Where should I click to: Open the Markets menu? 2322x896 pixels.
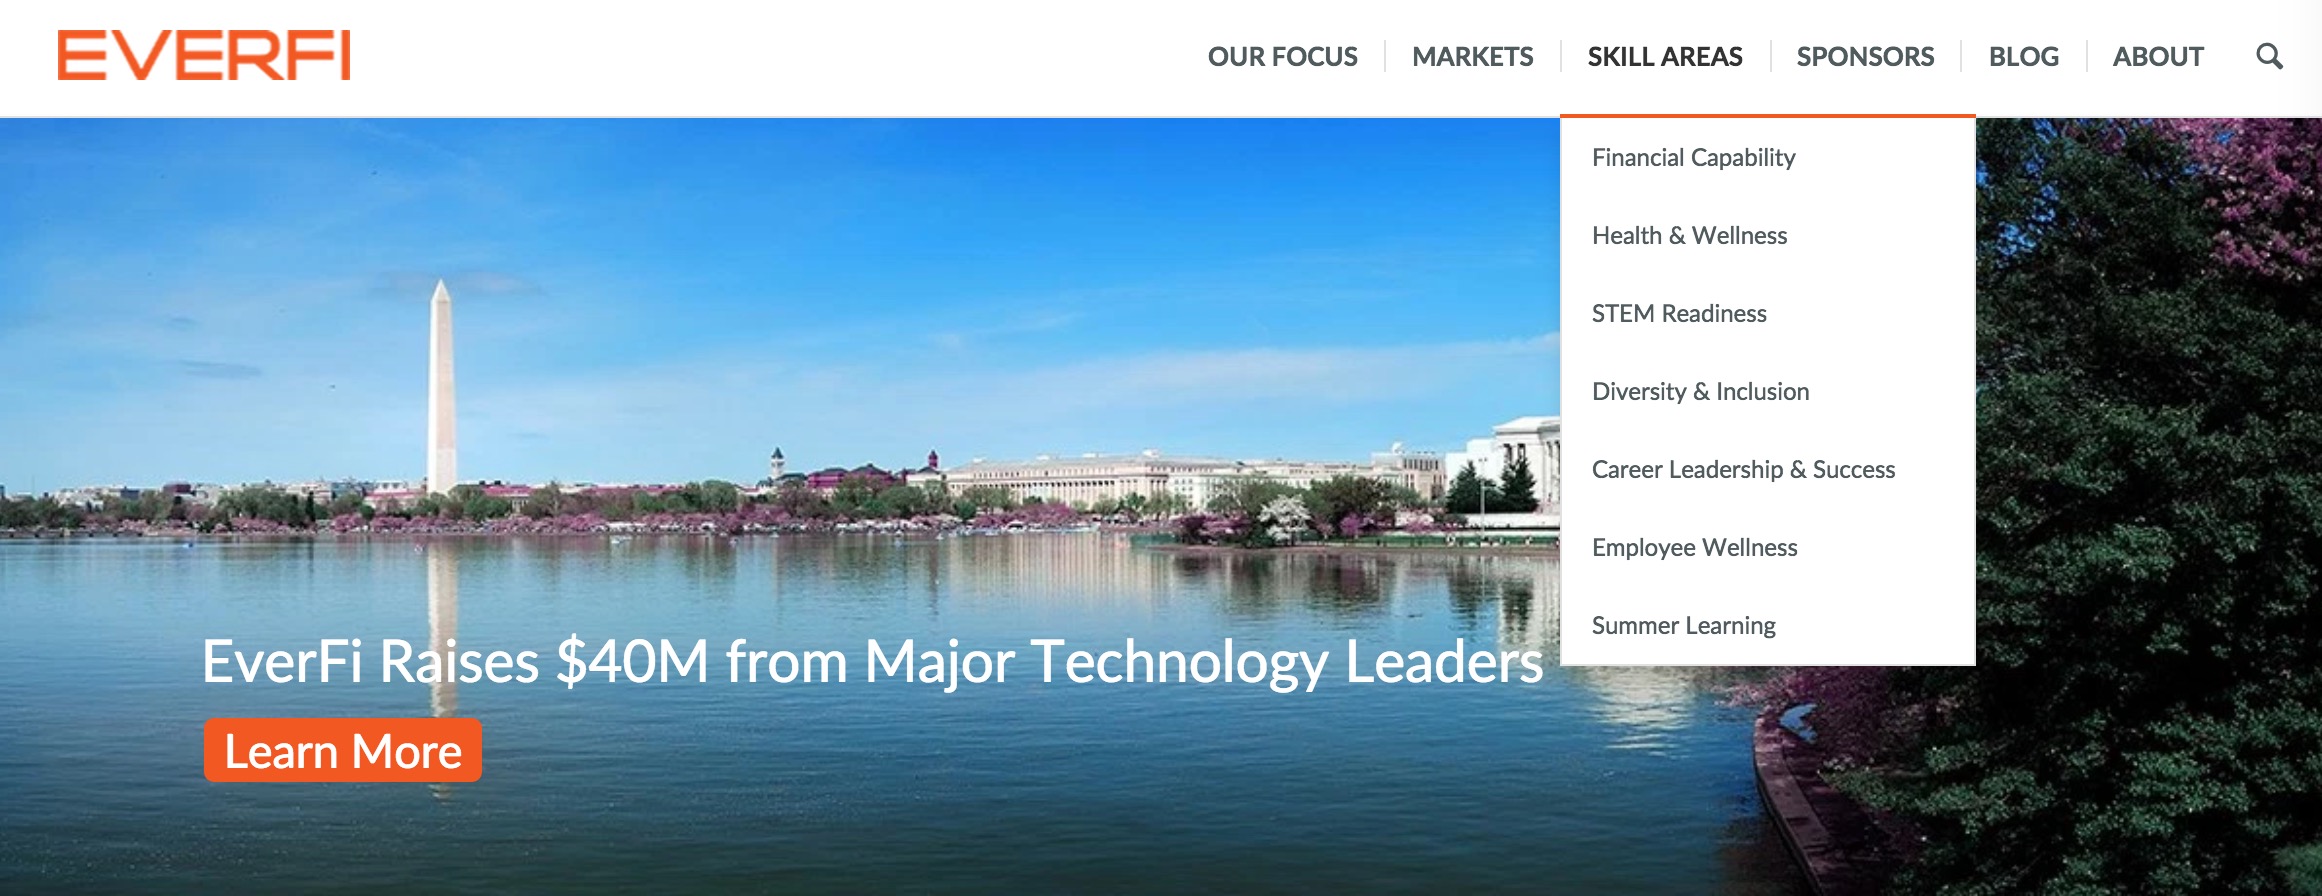[x=1472, y=57]
